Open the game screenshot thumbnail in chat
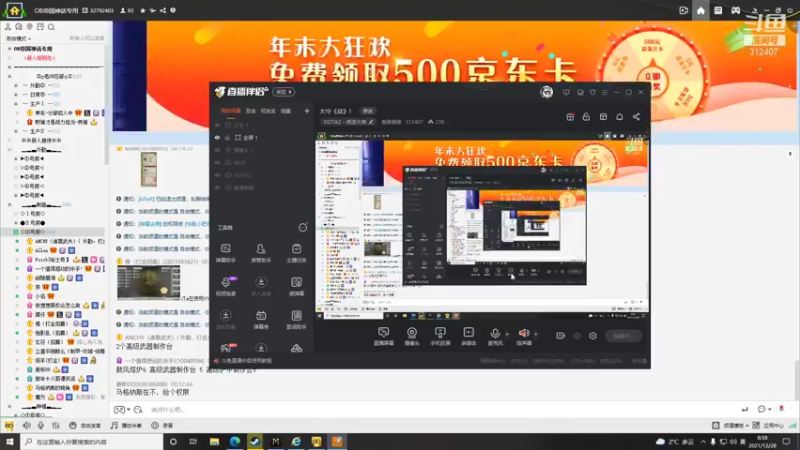Image resolution: width=800 pixels, height=450 pixels. [148, 282]
